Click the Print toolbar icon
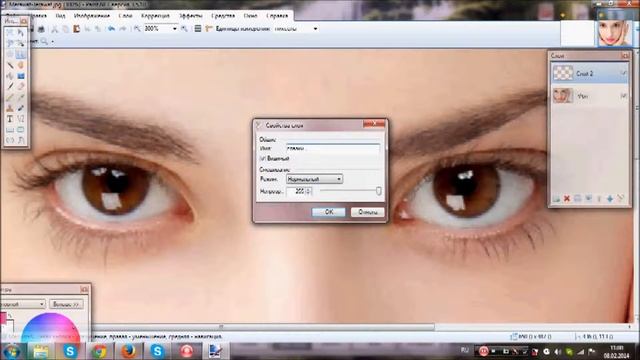Viewport: 640px width, 360px height. (41, 29)
